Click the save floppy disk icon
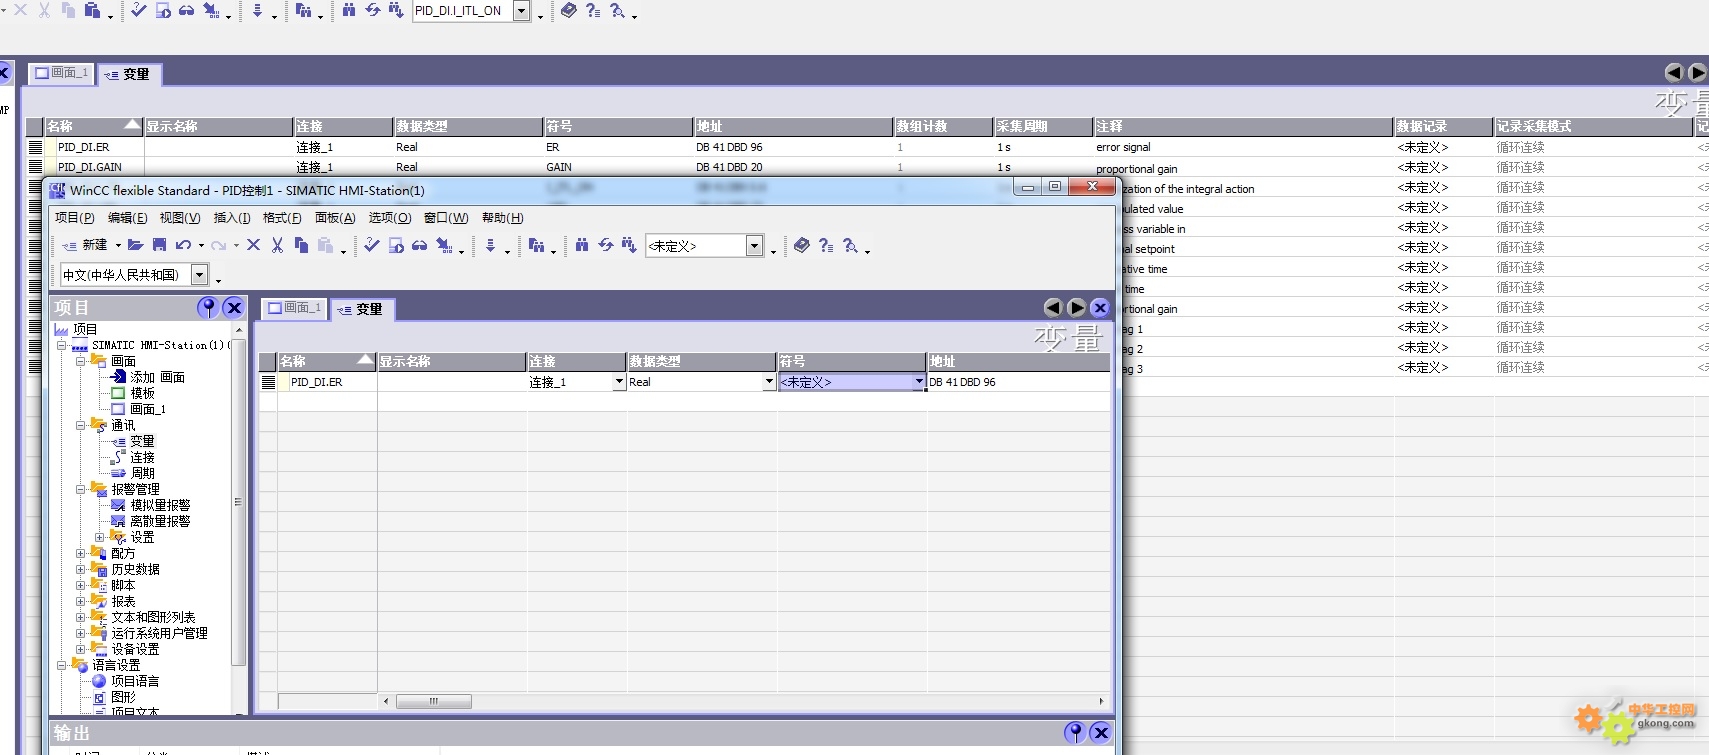 pyautogui.click(x=159, y=245)
